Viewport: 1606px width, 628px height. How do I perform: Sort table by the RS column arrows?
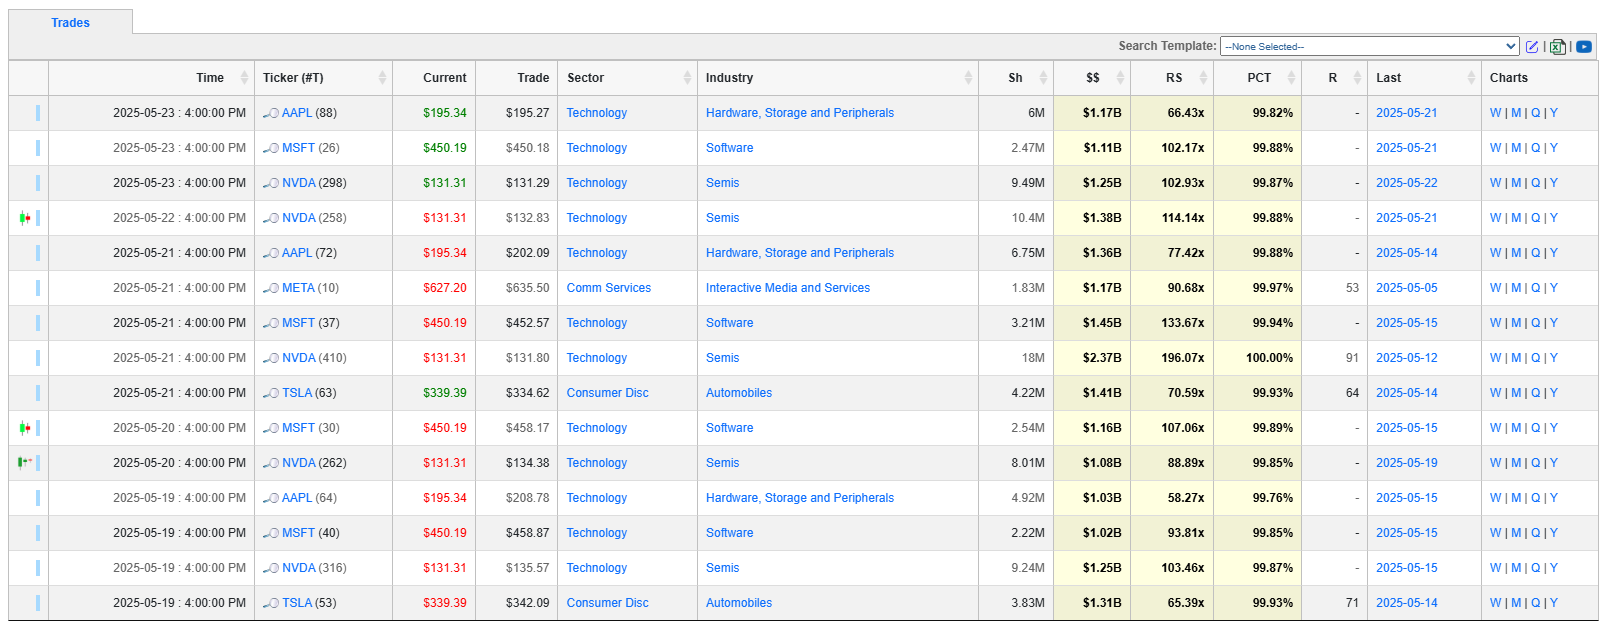1203,78
